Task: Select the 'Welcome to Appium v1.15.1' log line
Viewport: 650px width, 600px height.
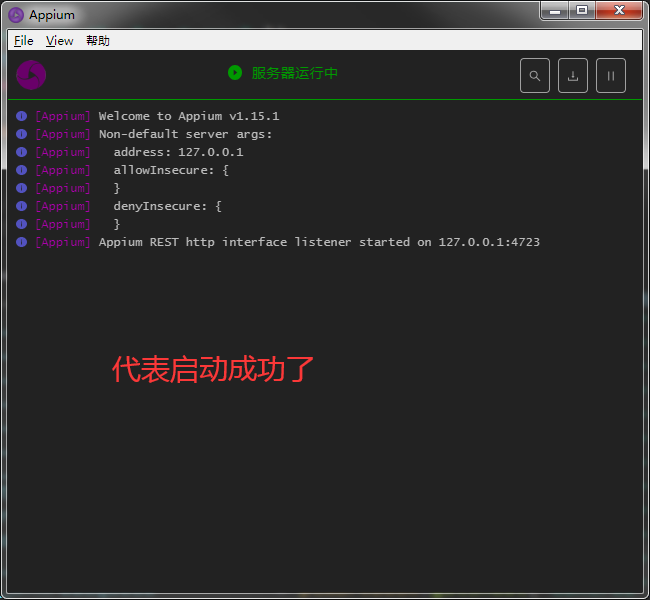Action: [x=189, y=116]
